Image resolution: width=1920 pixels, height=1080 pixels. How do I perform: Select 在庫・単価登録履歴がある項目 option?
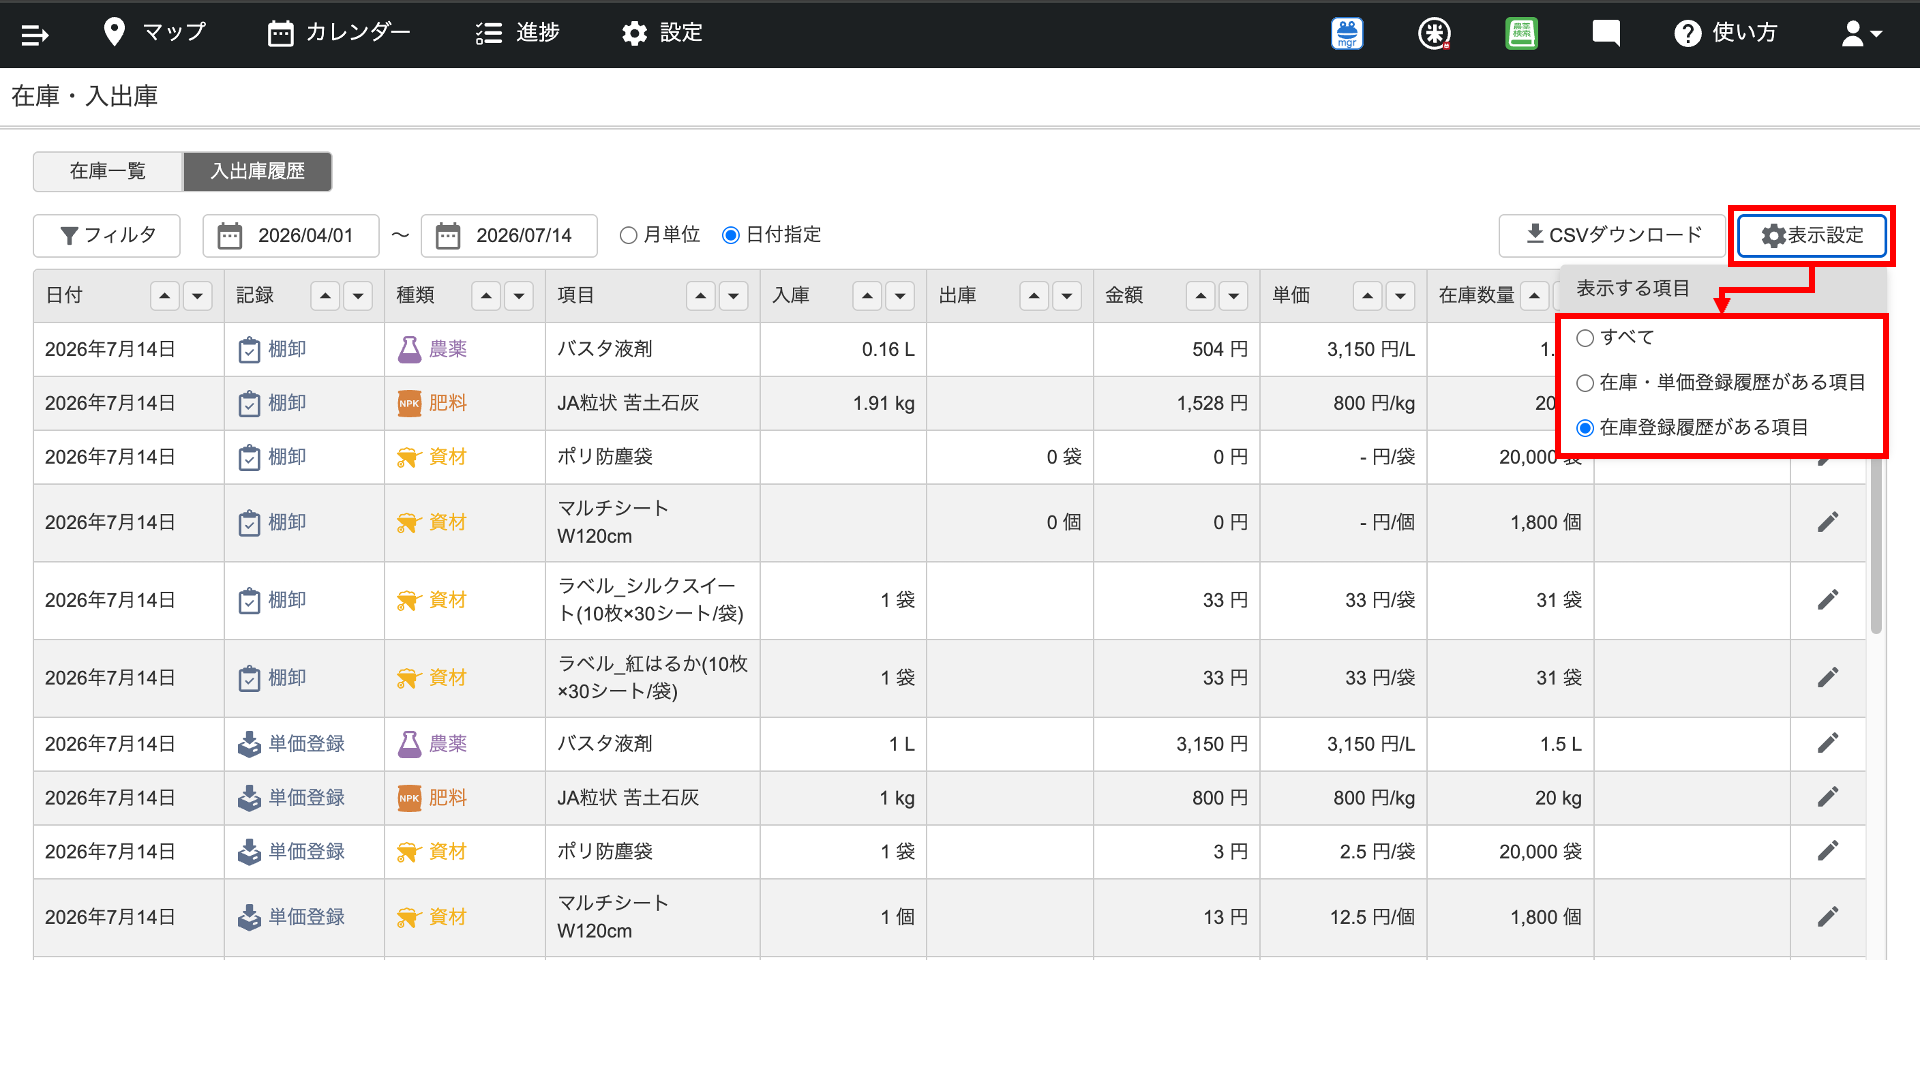(x=1585, y=383)
